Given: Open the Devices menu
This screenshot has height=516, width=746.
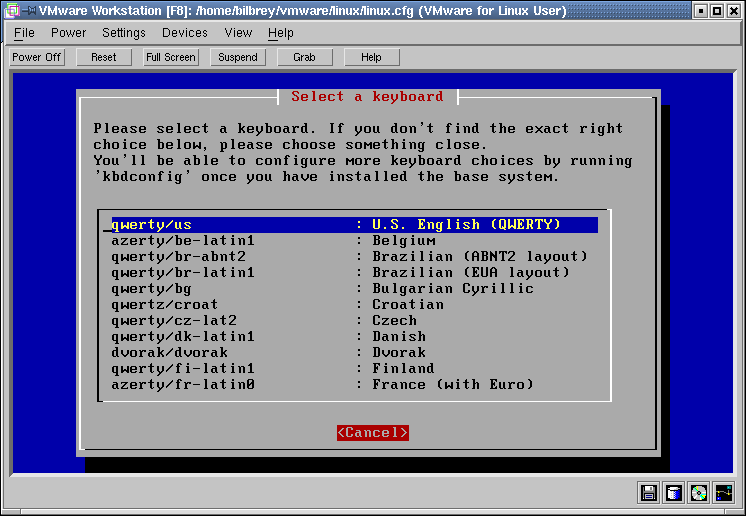Looking at the screenshot, I should pyautogui.click(x=185, y=33).
